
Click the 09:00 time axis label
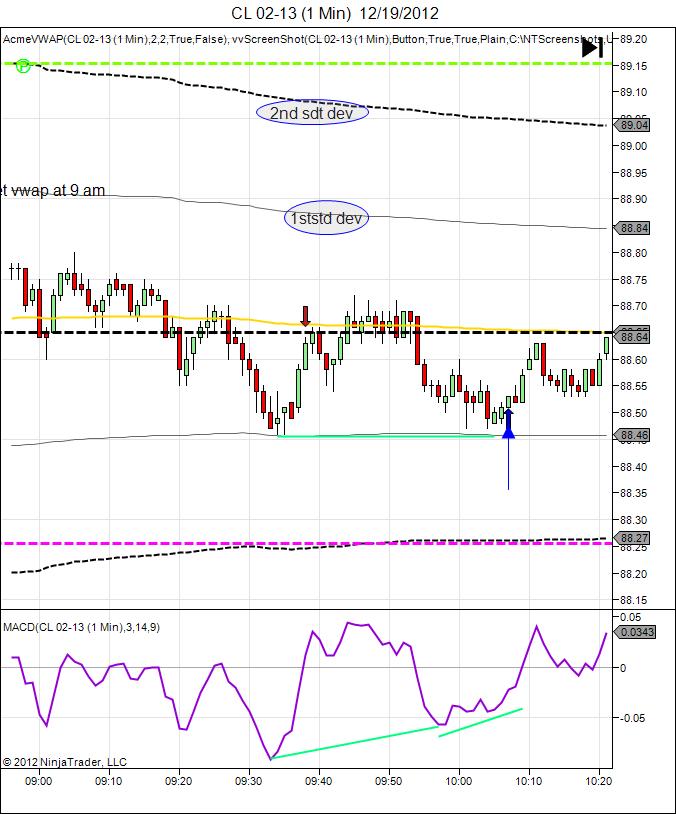coord(38,781)
